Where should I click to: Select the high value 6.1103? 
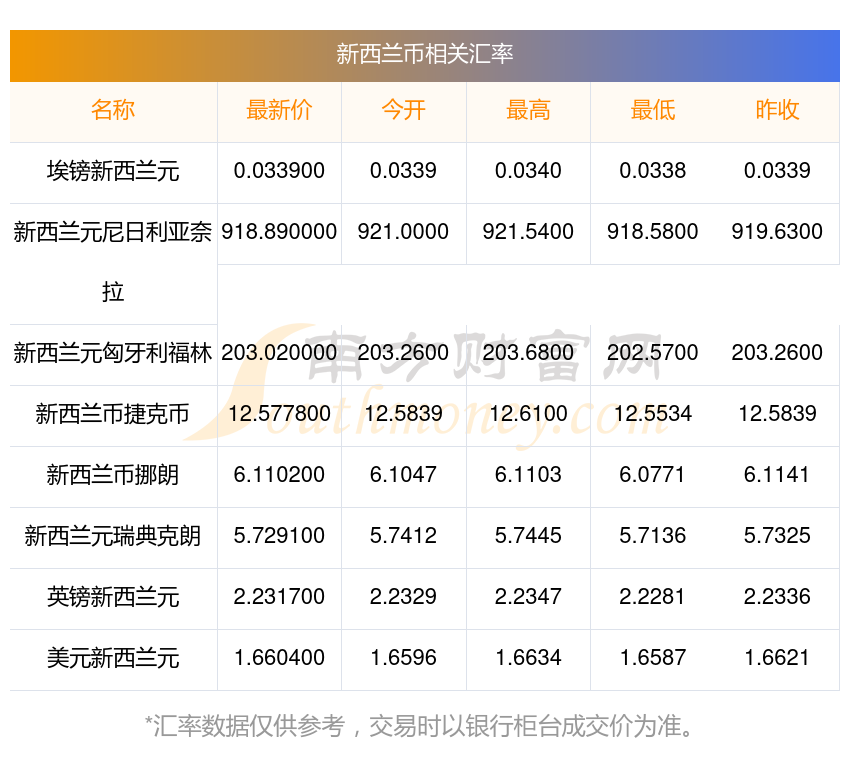coord(528,474)
